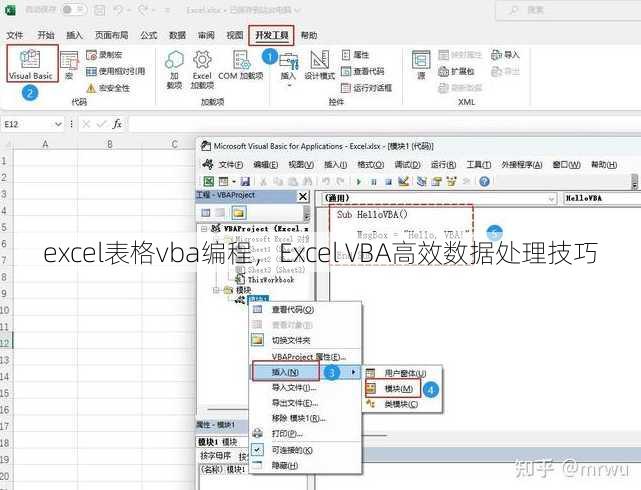Click the Break pause icon in VBA toolbar
641x490 pixels.
pos(374,181)
